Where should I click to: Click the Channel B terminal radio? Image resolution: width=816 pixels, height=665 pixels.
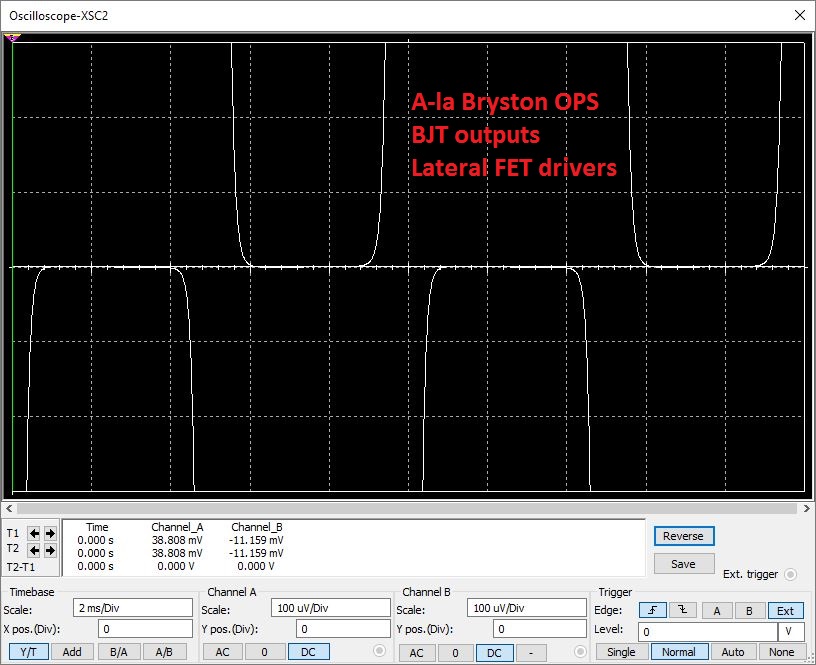pyautogui.click(x=580, y=651)
